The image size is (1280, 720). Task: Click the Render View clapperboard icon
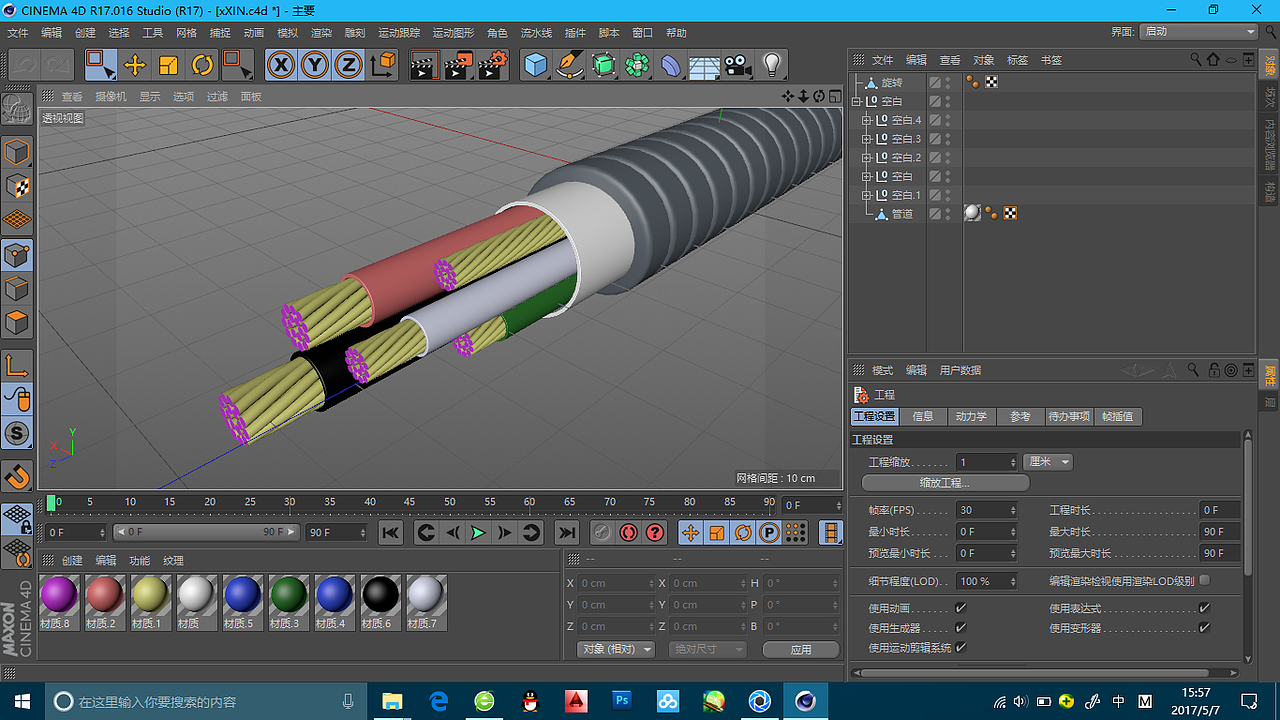click(x=424, y=66)
